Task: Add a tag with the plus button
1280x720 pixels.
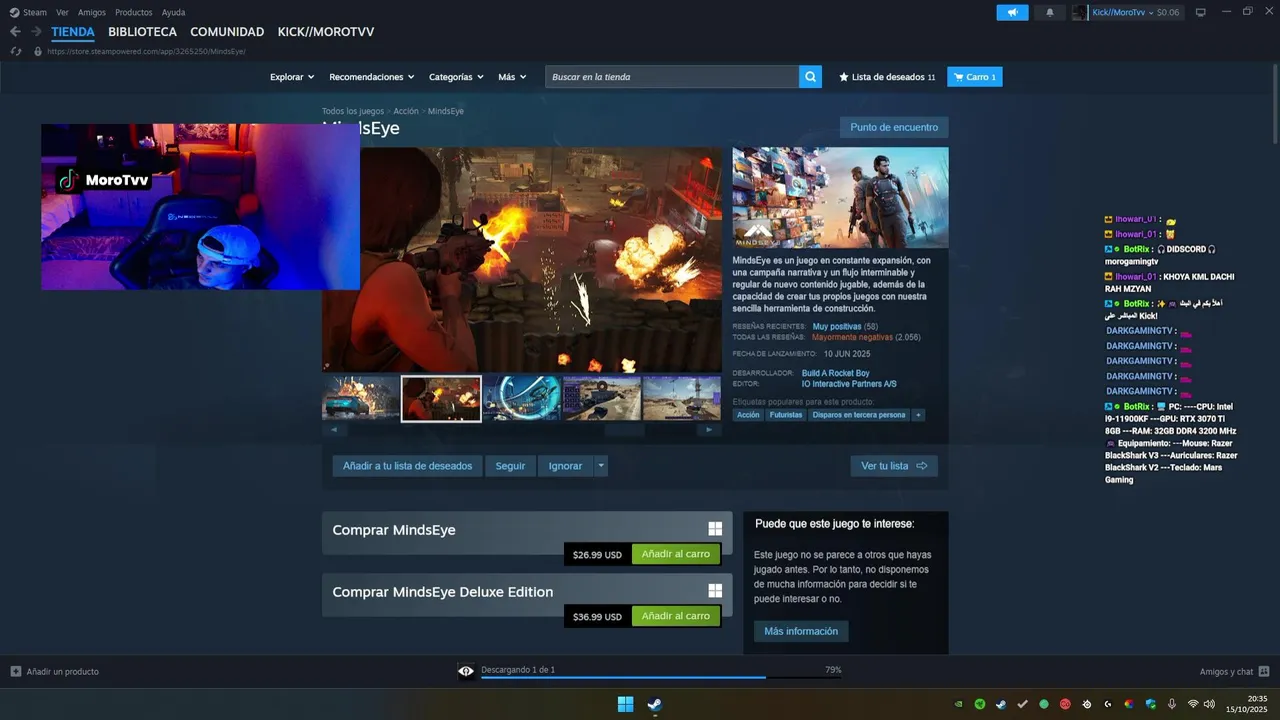Action: (918, 415)
